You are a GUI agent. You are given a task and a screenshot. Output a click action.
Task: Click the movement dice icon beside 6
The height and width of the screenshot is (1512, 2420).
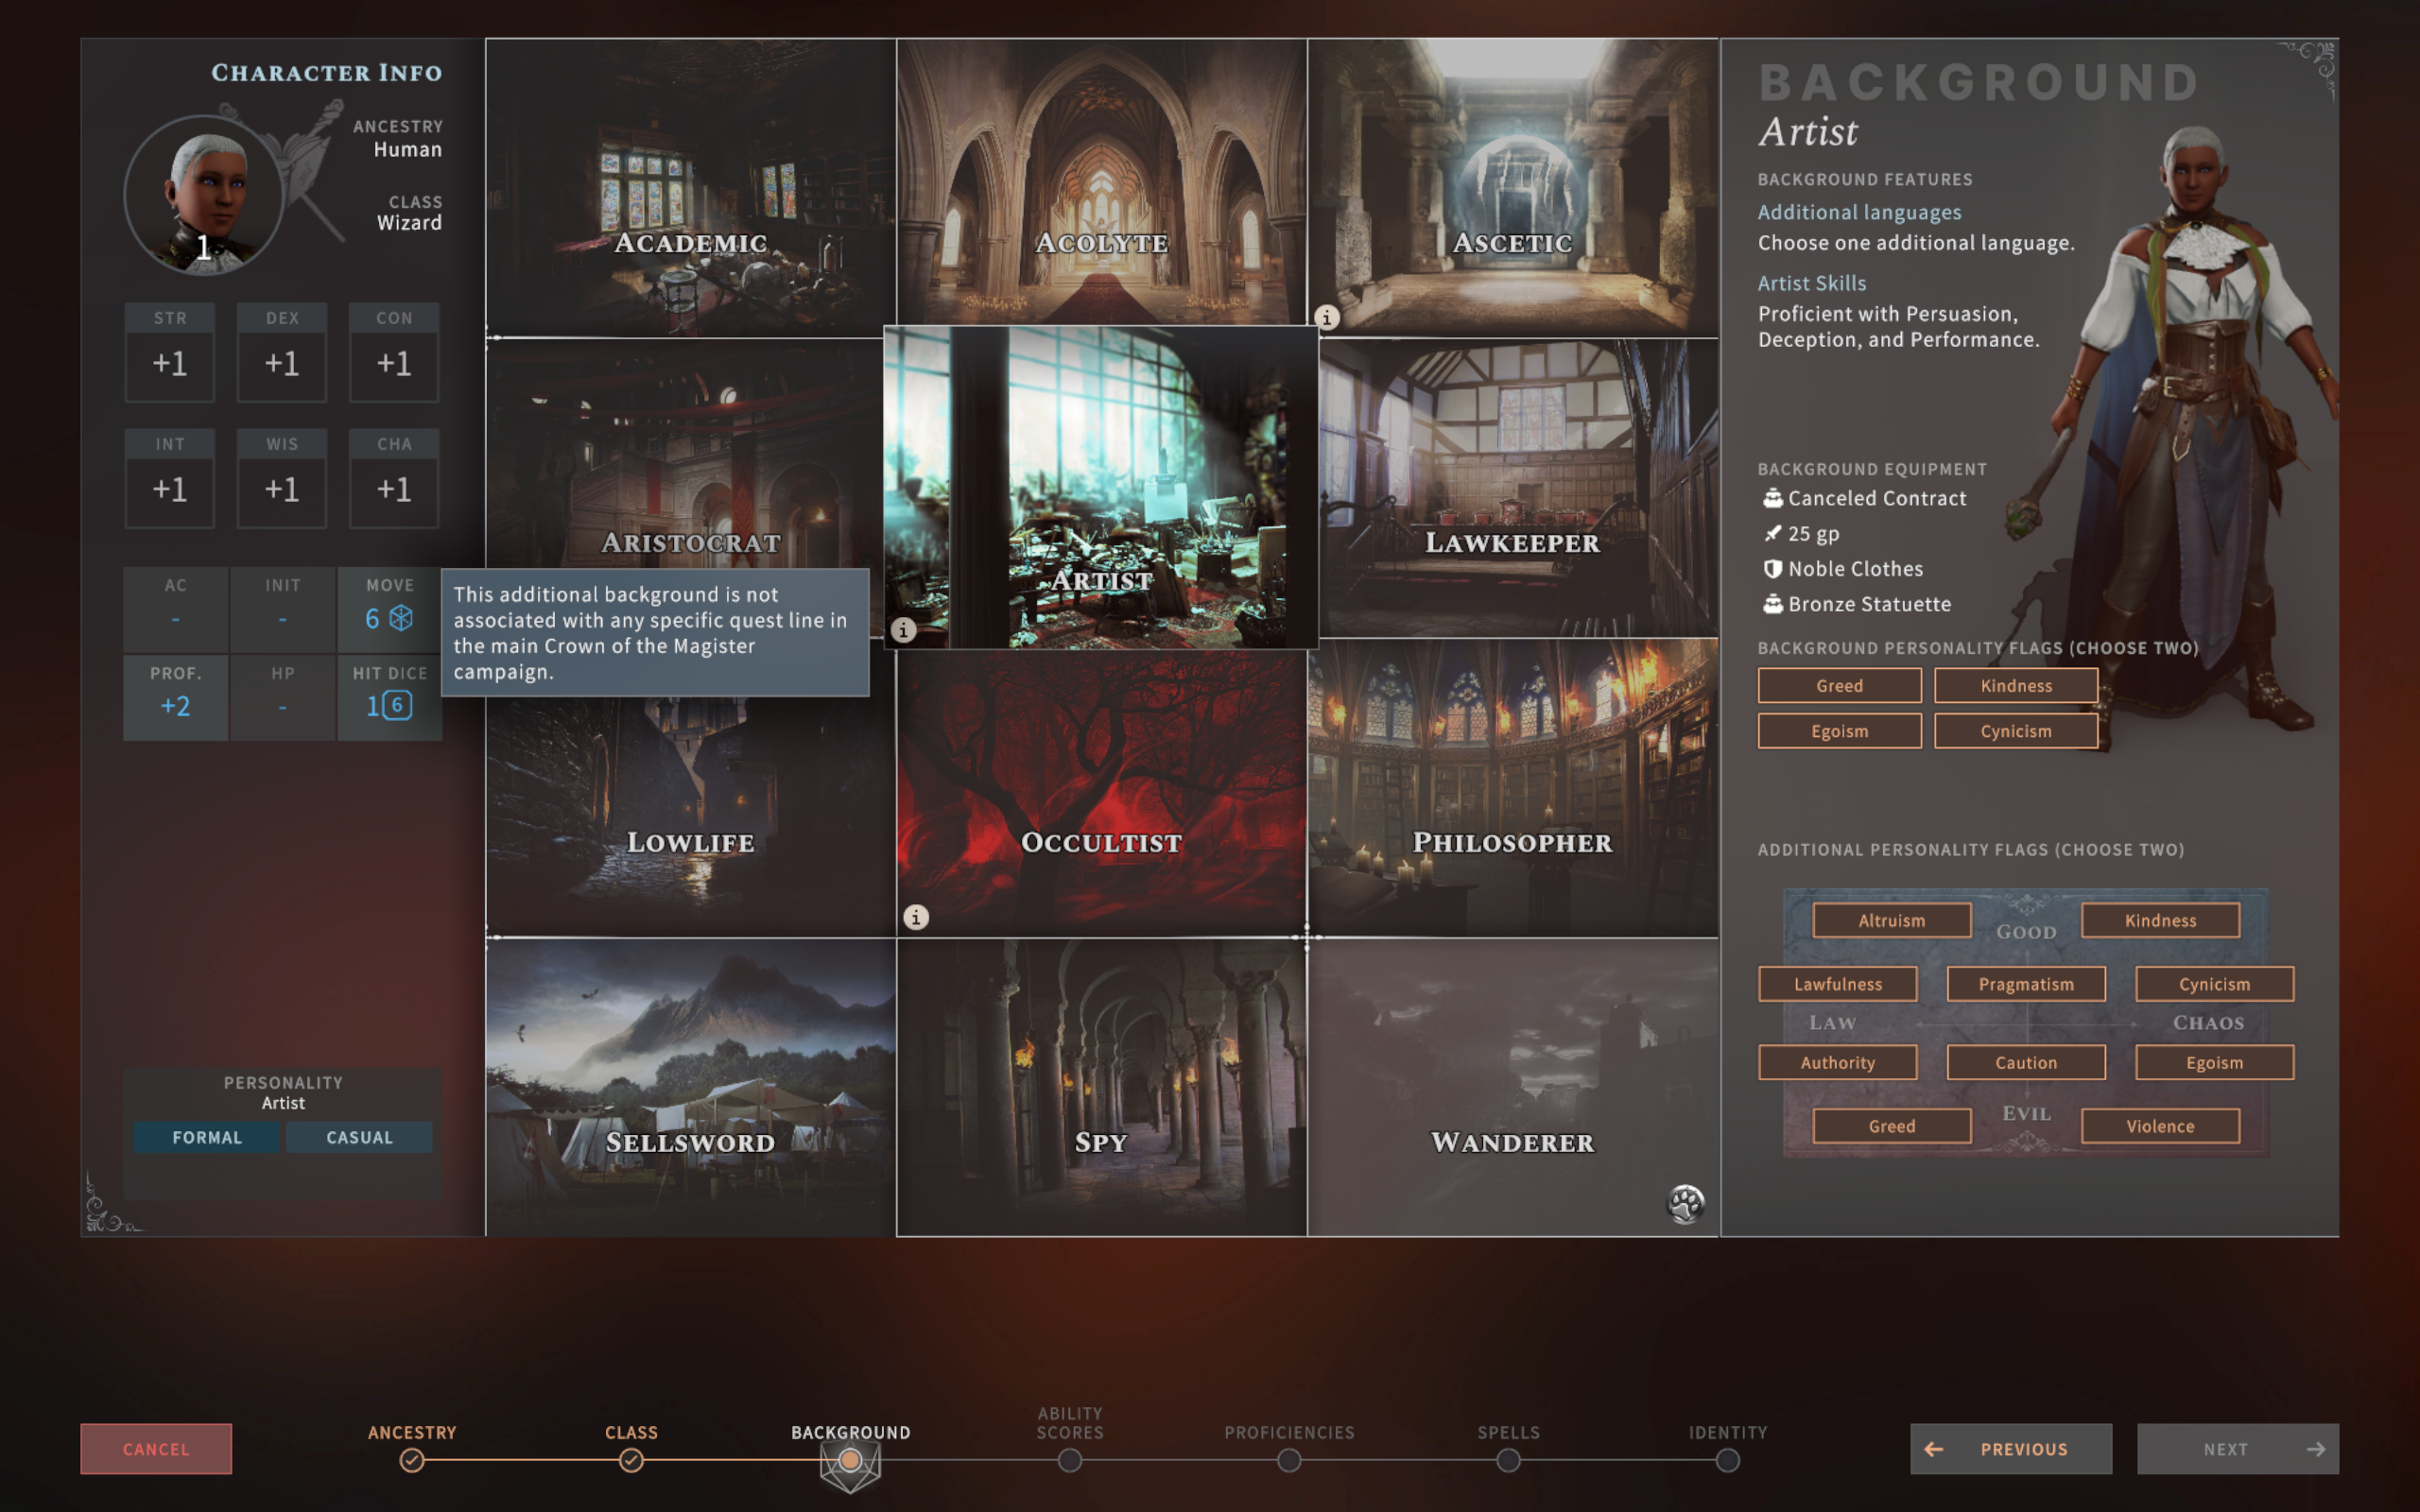coord(401,618)
